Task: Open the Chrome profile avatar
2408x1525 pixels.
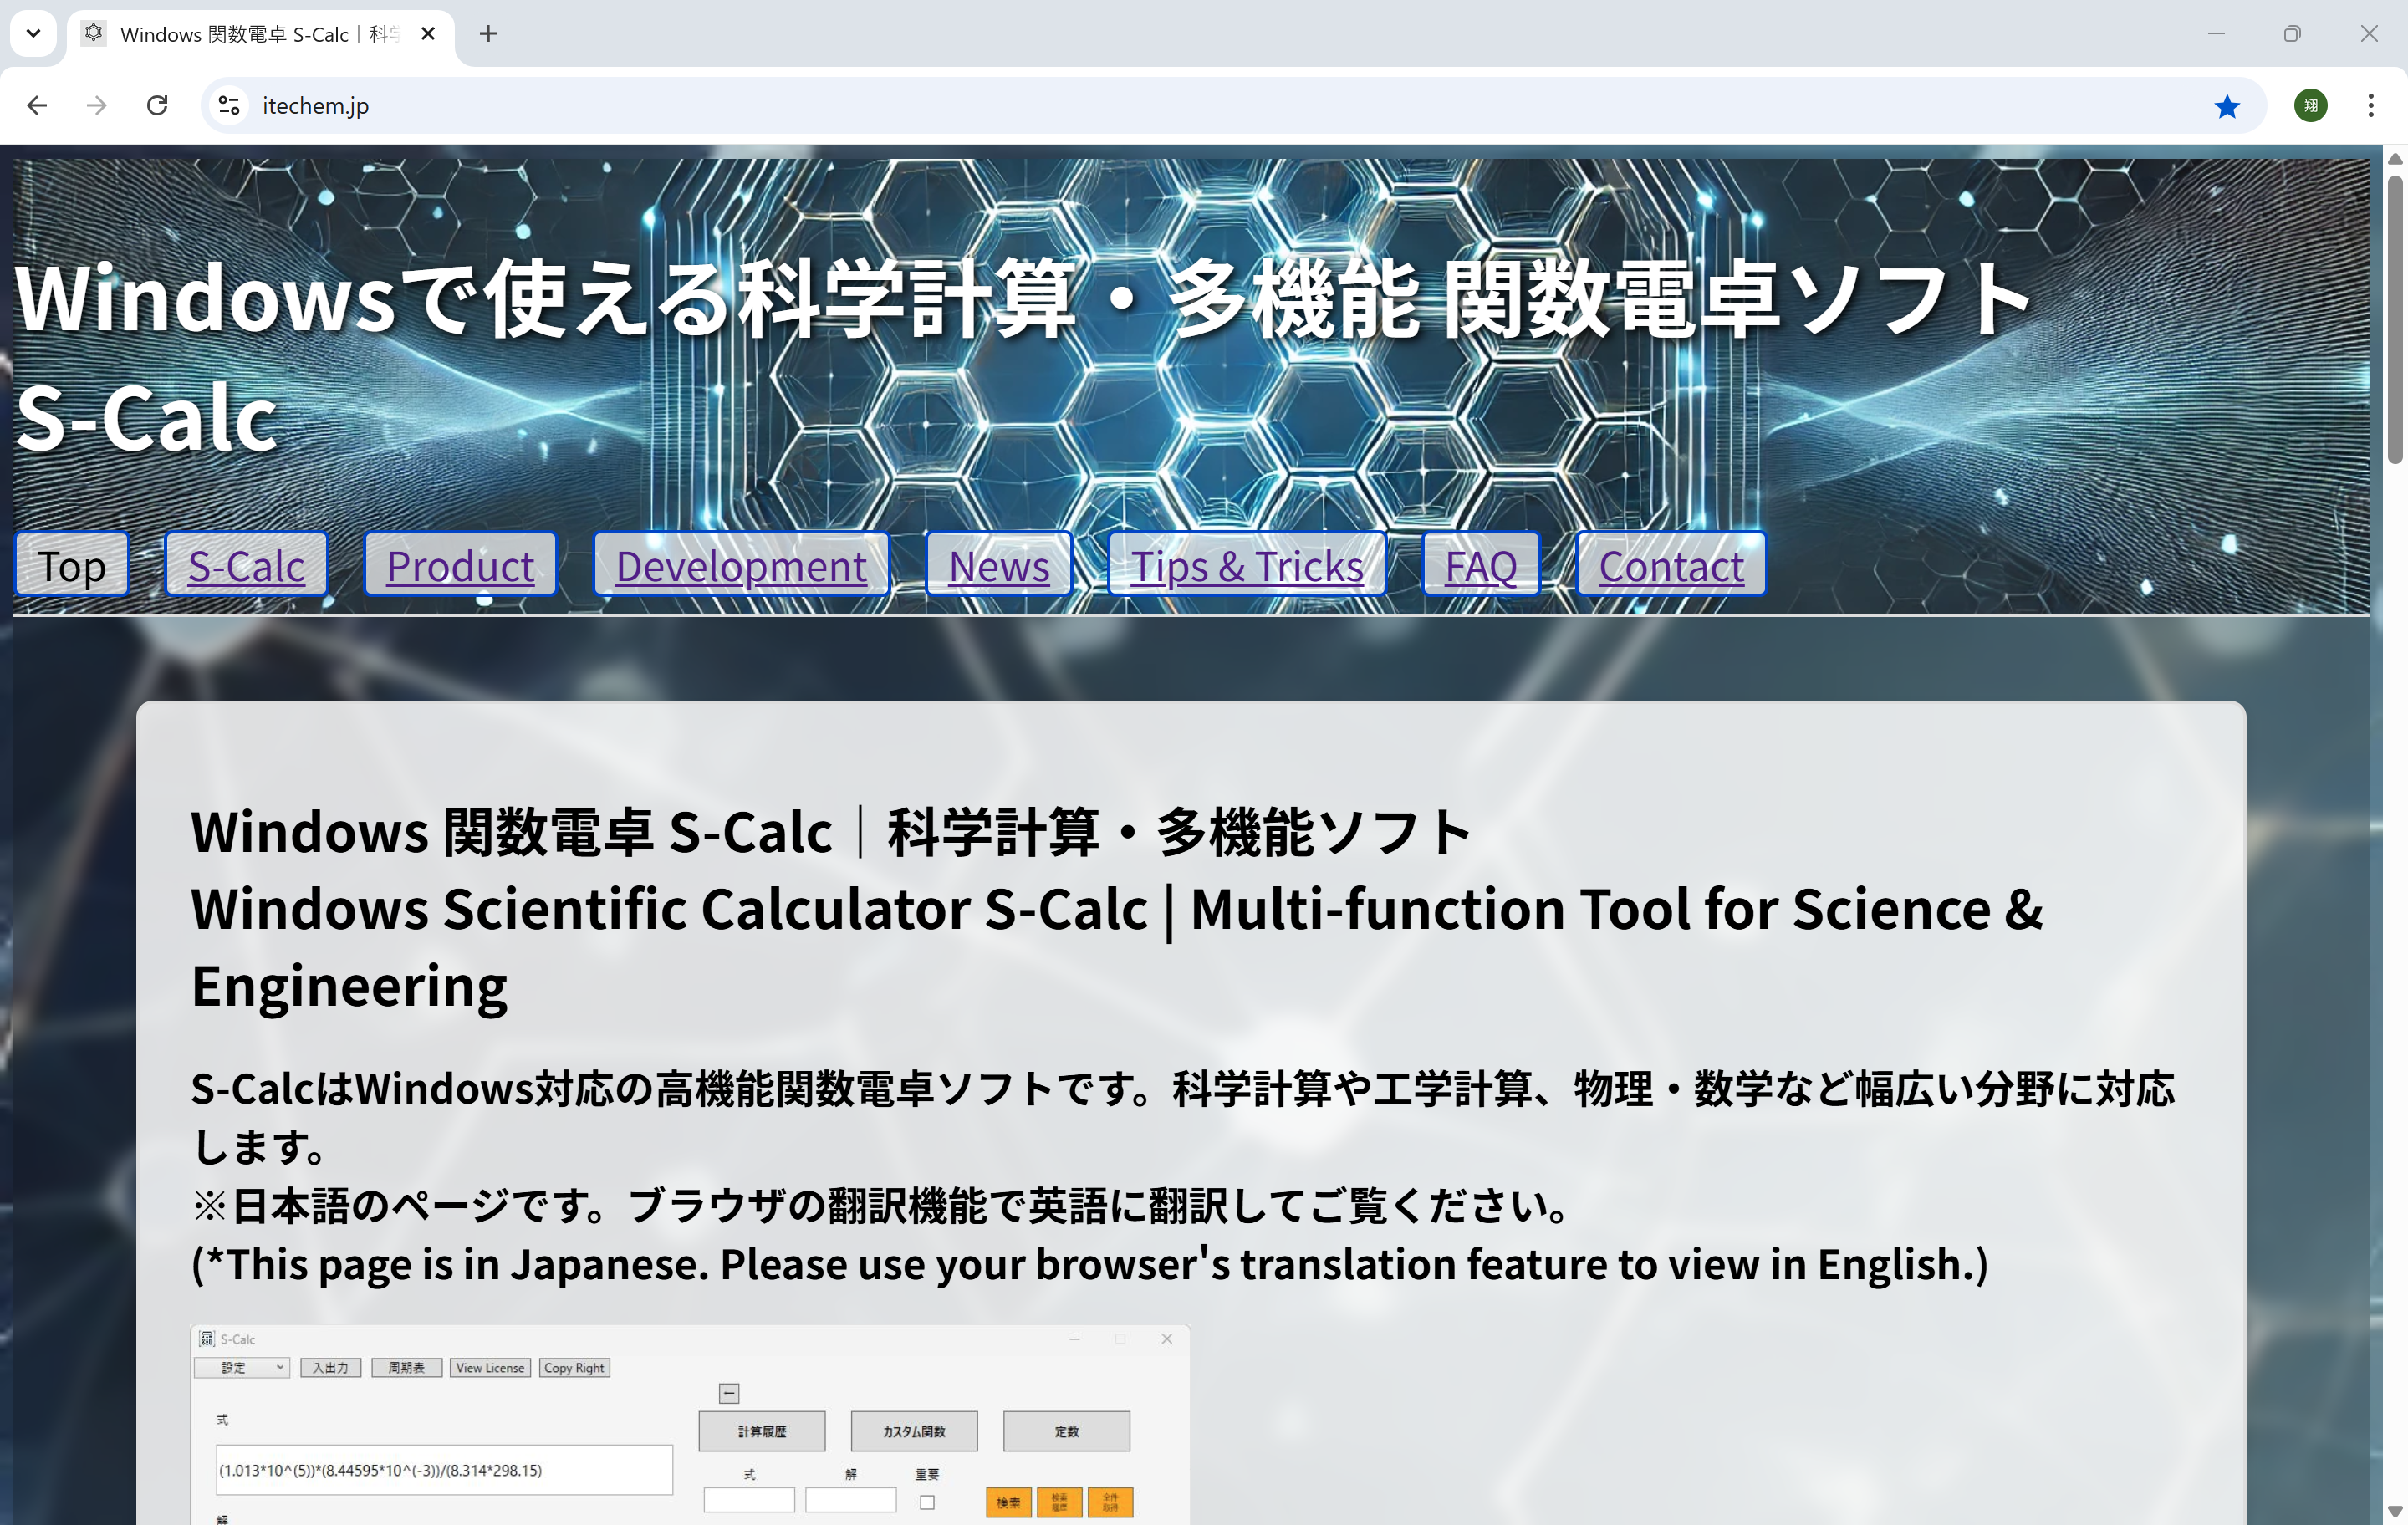Action: pyautogui.click(x=2310, y=105)
